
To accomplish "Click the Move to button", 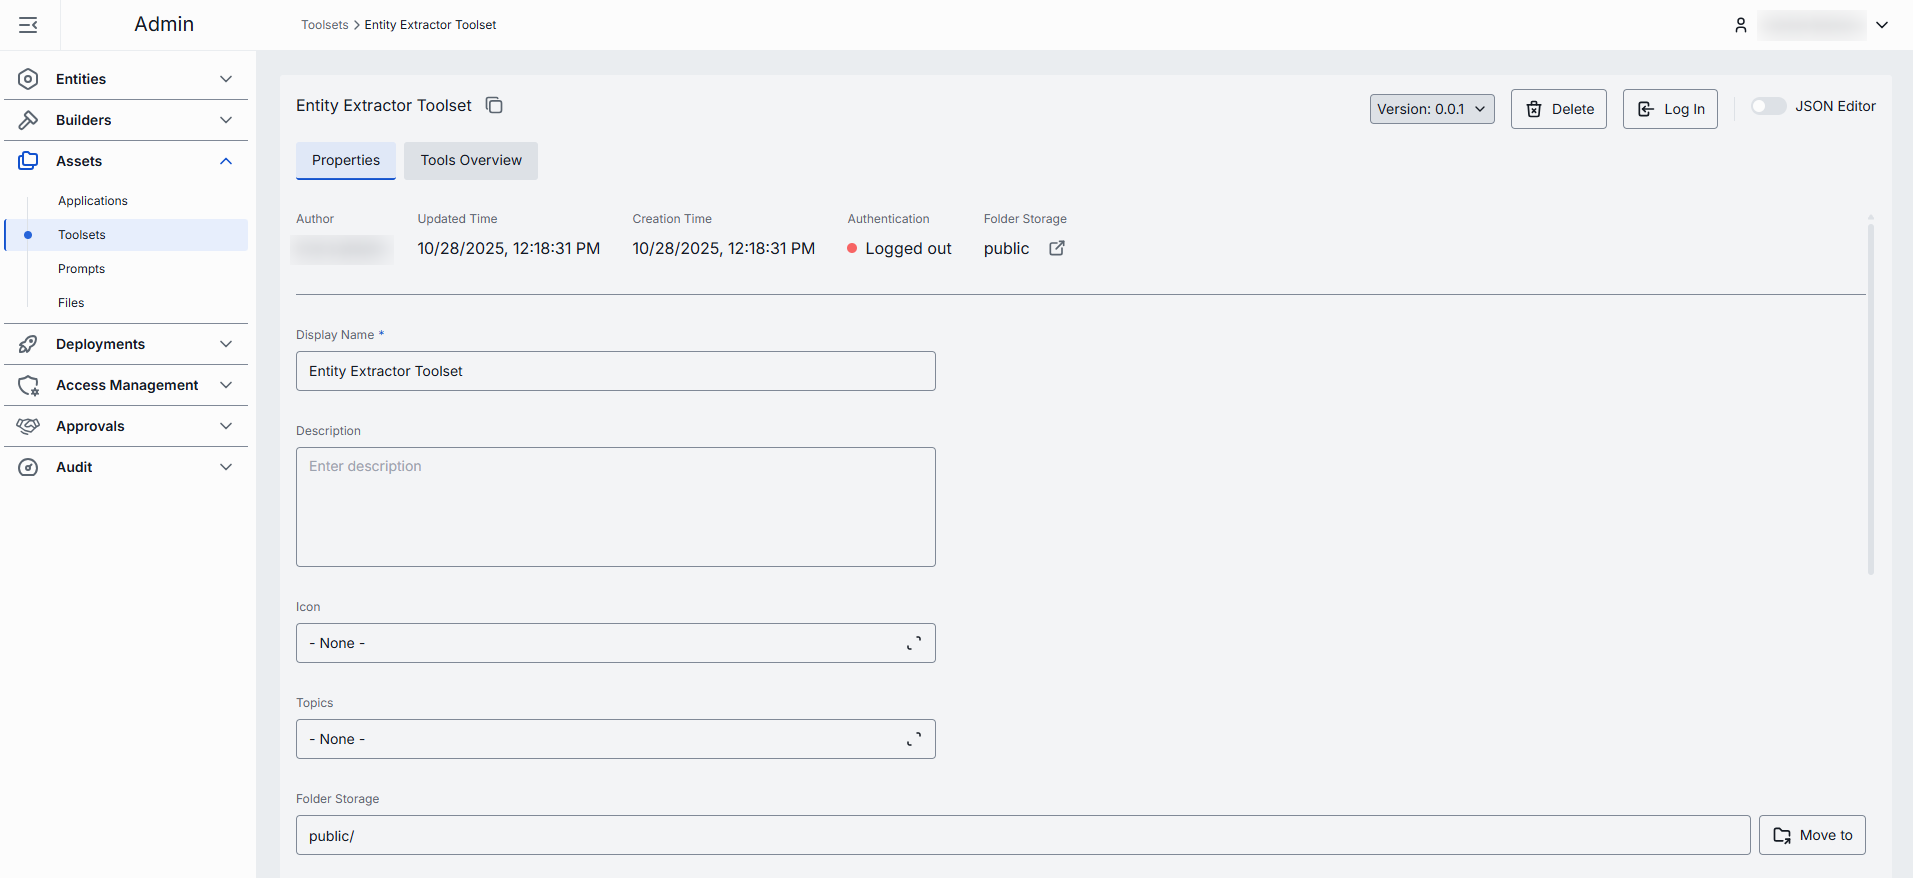I will [1811, 835].
